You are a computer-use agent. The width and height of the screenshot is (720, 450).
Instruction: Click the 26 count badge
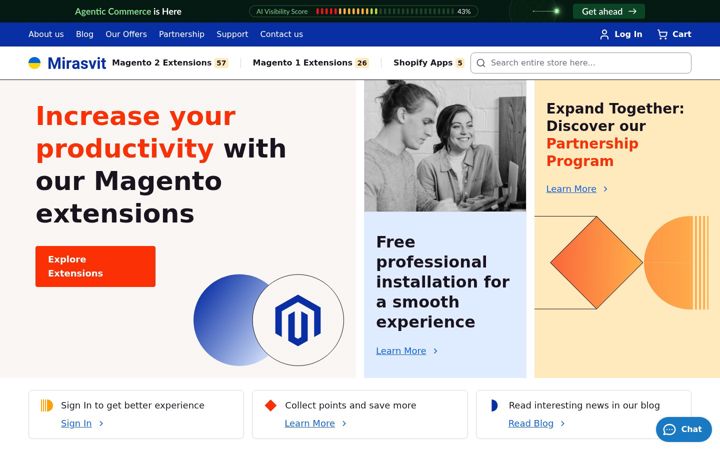362,63
